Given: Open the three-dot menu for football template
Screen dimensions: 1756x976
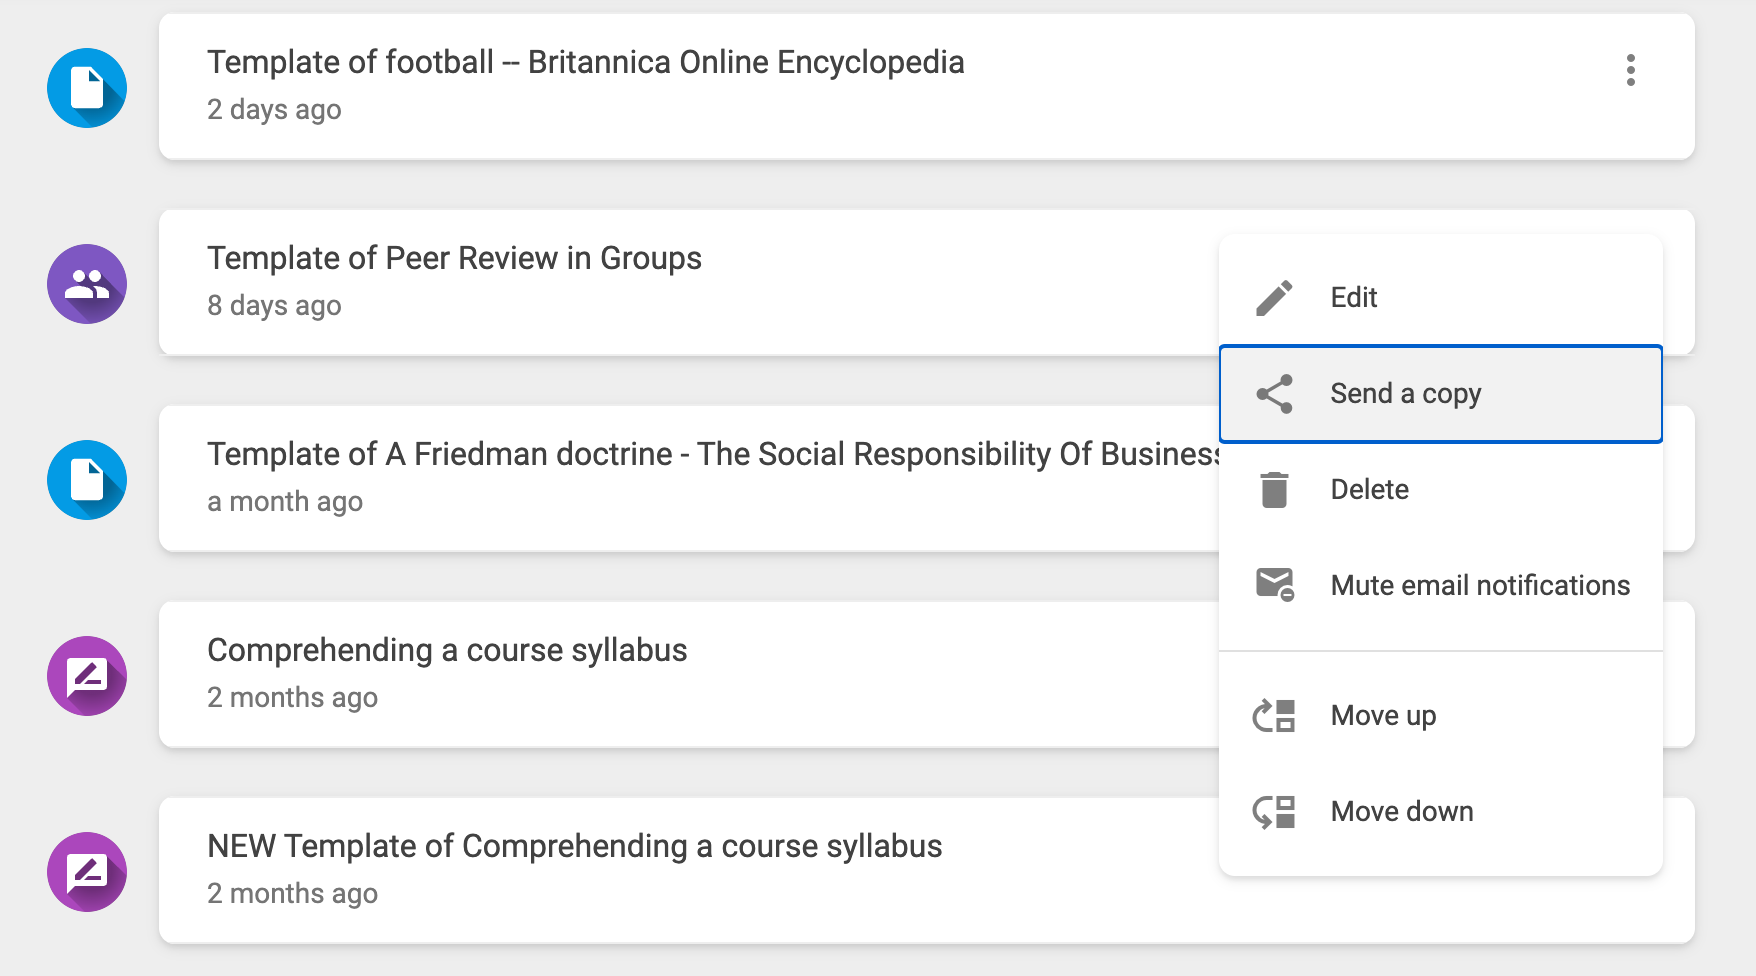Looking at the screenshot, I should pyautogui.click(x=1630, y=70).
